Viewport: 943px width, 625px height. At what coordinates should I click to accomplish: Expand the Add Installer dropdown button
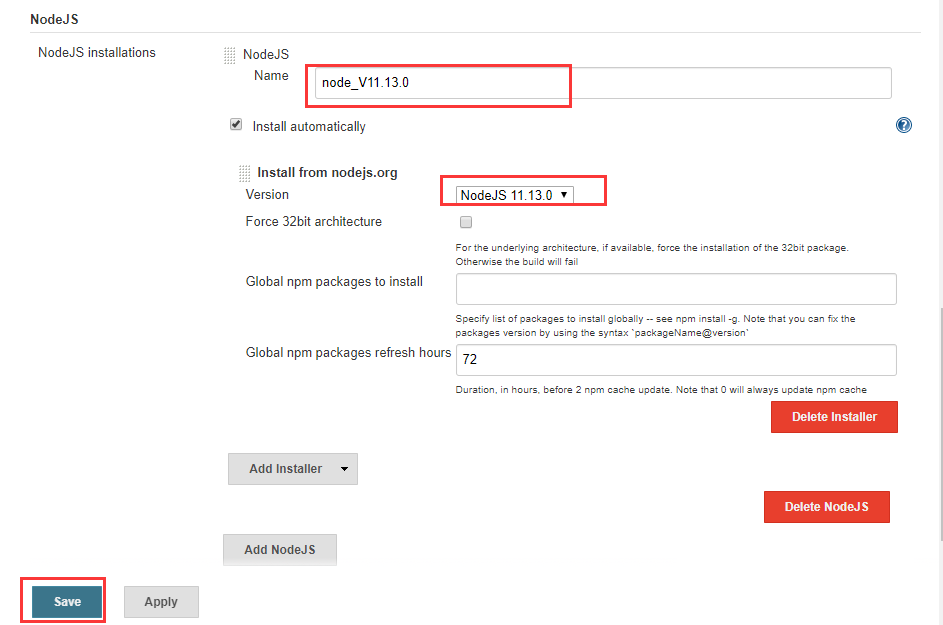[293, 469]
